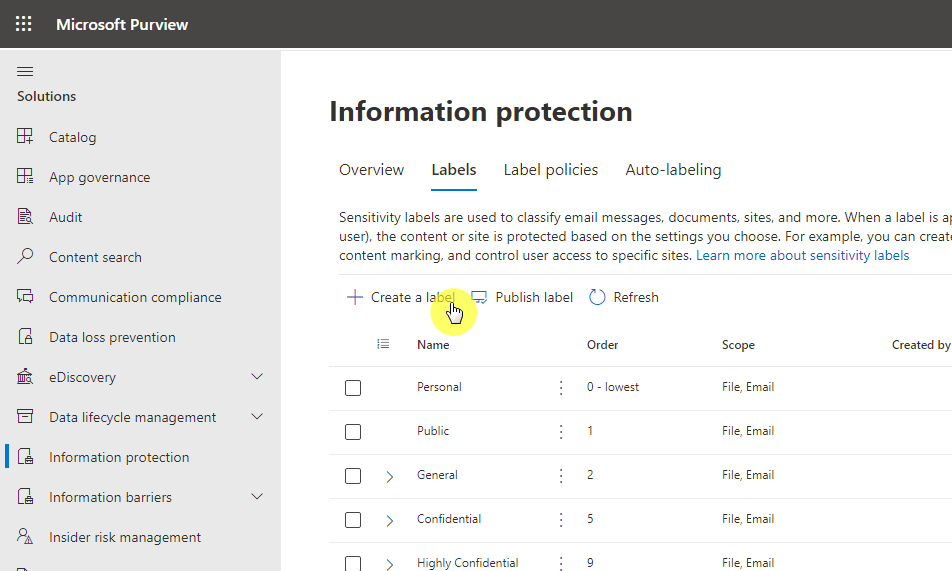952x571 pixels.
Task: Open the Highly Confidential label name
Action: click(x=468, y=563)
